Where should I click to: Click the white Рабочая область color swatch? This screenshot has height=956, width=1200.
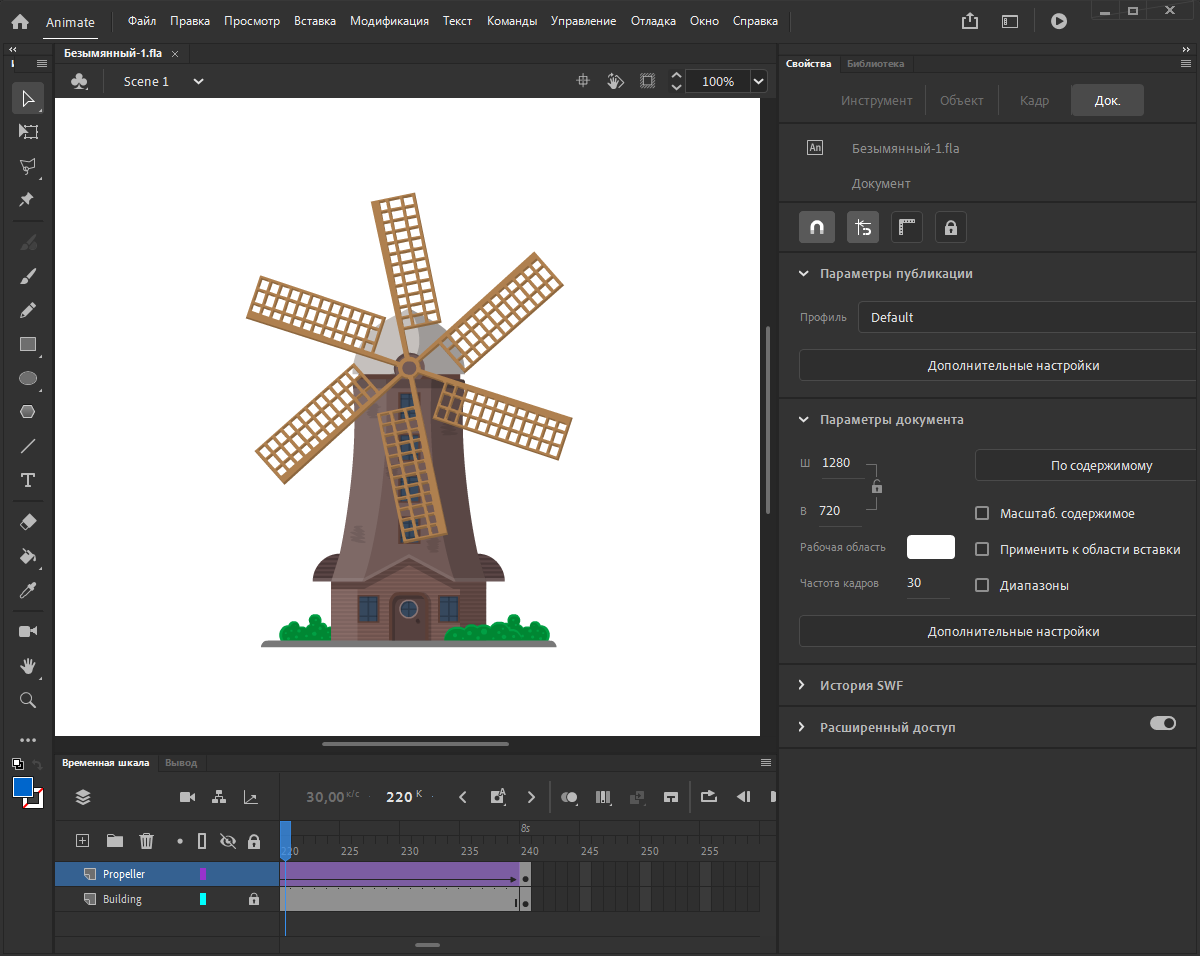pyautogui.click(x=930, y=547)
